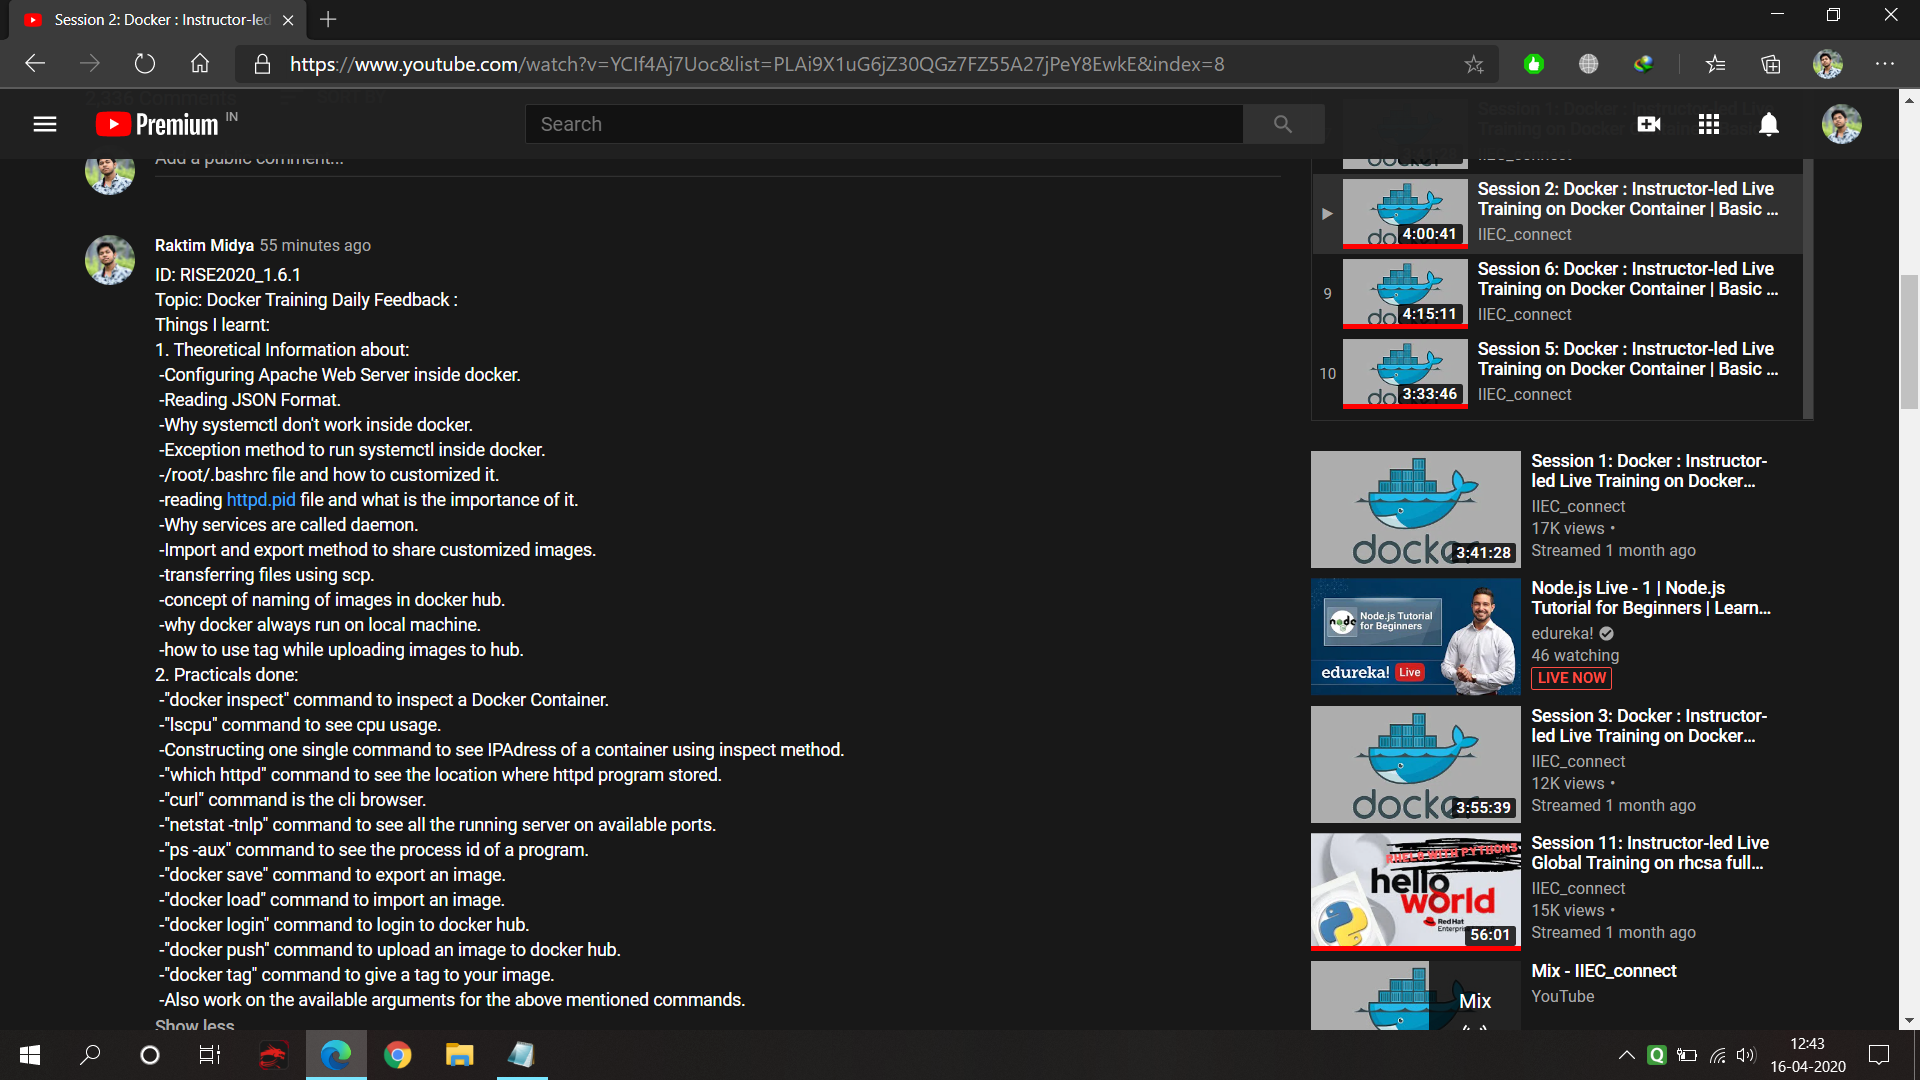This screenshot has height=1080, width=1920.
Task: Show hidden system tray icons
Action: [x=1626, y=1055]
